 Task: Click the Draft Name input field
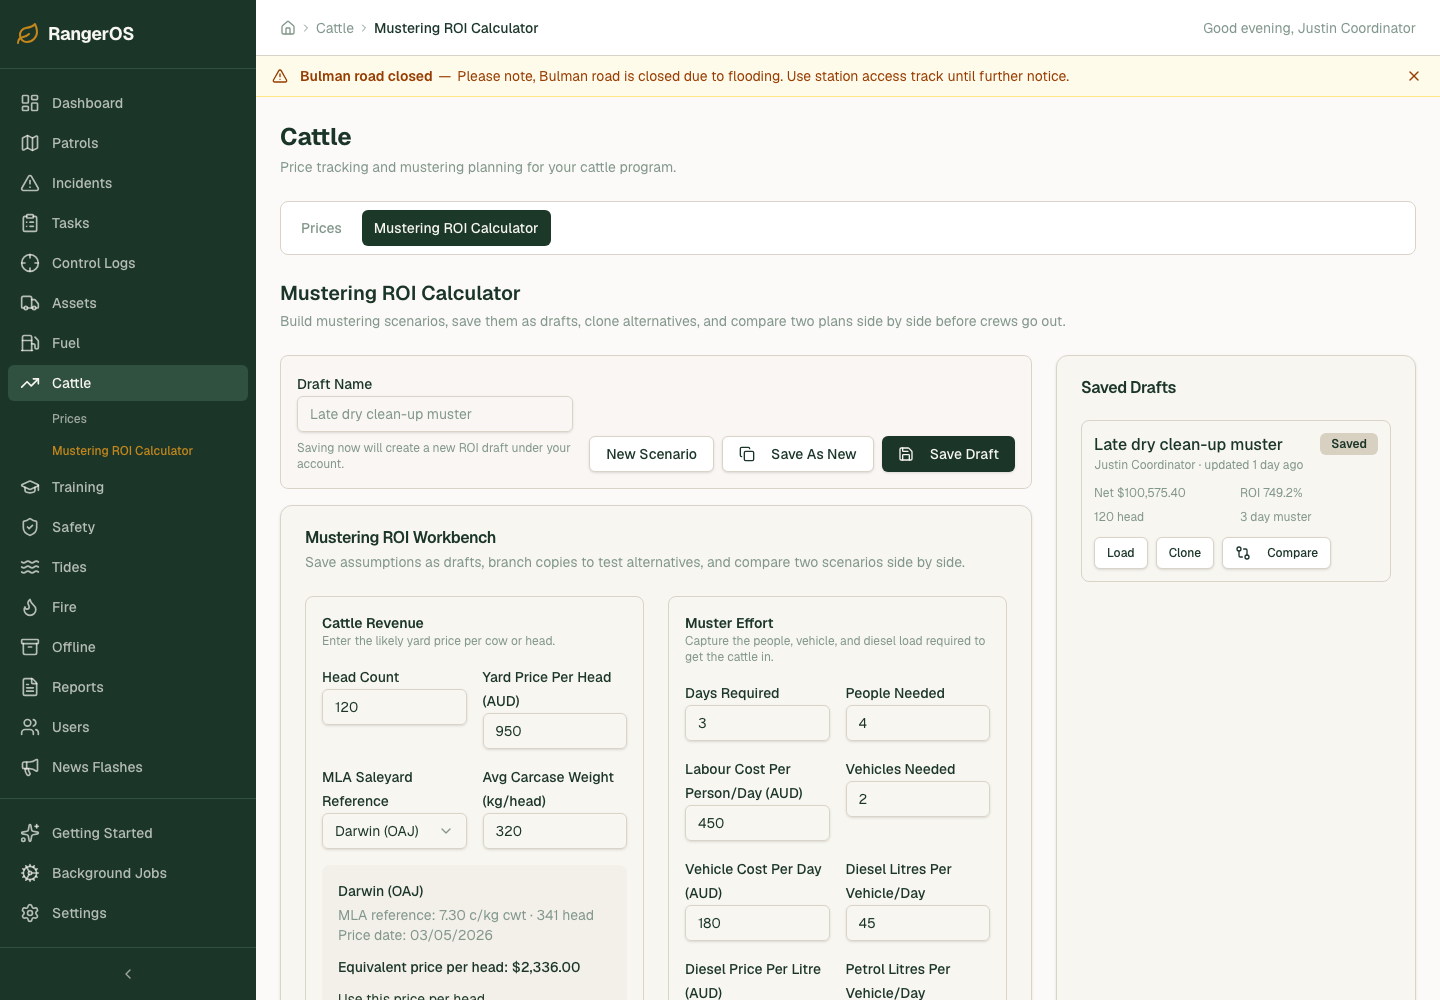435,414
